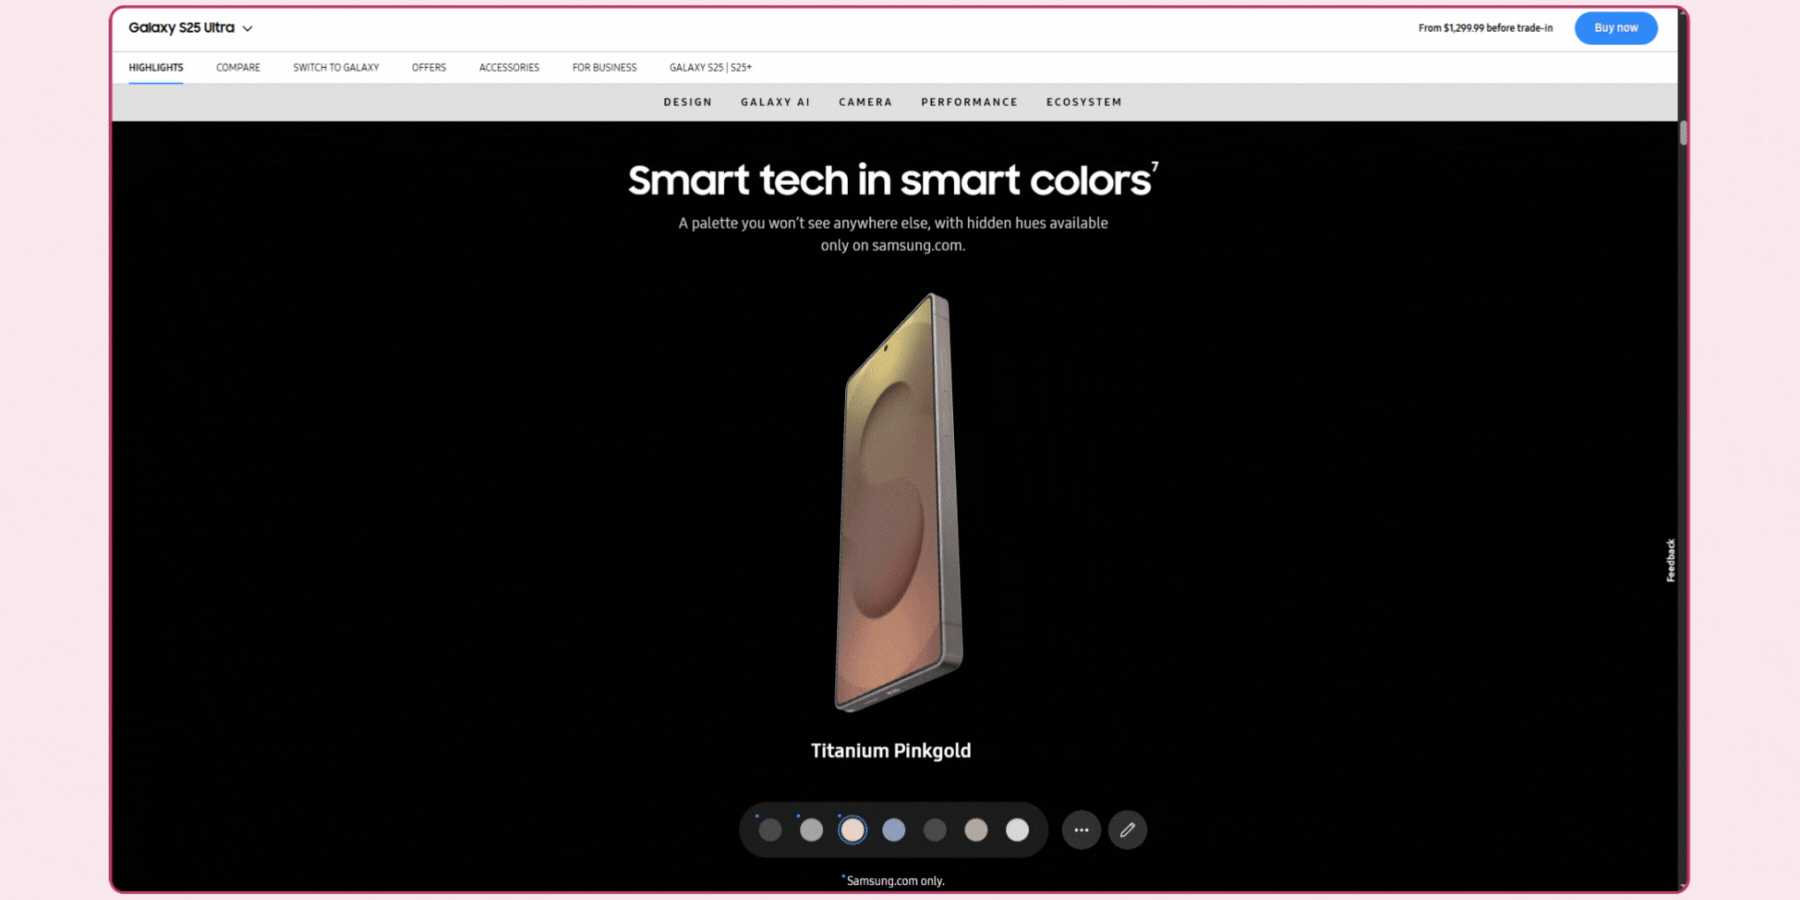The height and width of the screenshot is (900, 1800).
Task: Choose the dark swatch starting the color row
Action: 770,830
